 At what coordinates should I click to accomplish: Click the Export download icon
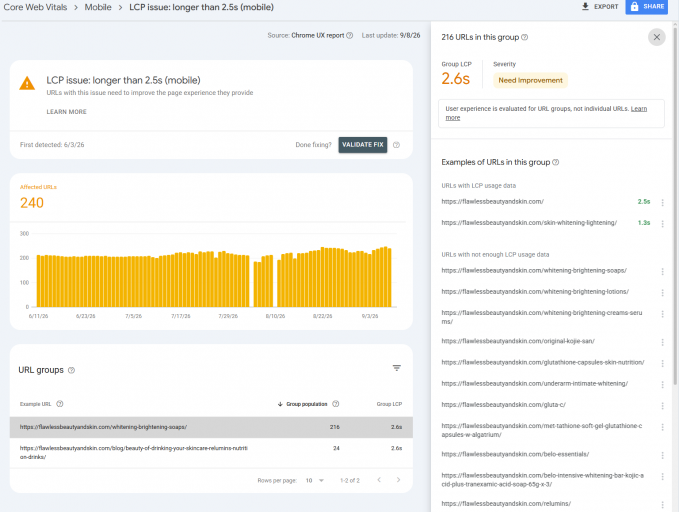coord(585,6)
